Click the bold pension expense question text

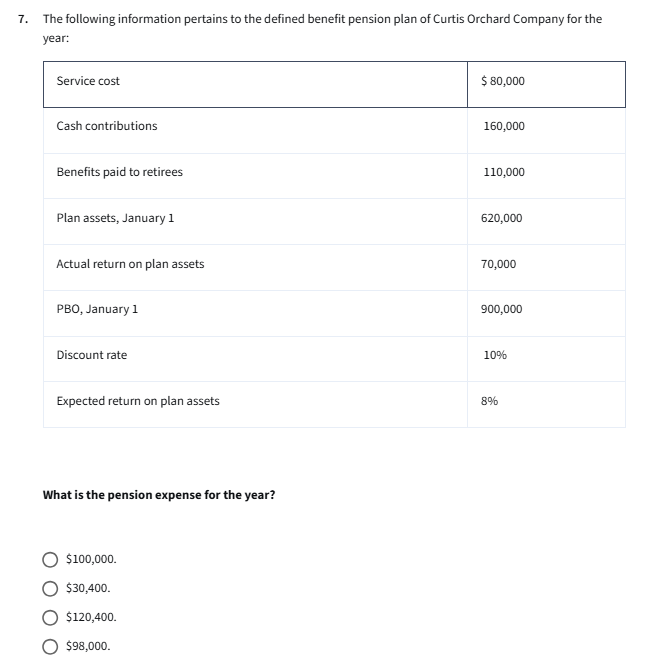point(159,495)
